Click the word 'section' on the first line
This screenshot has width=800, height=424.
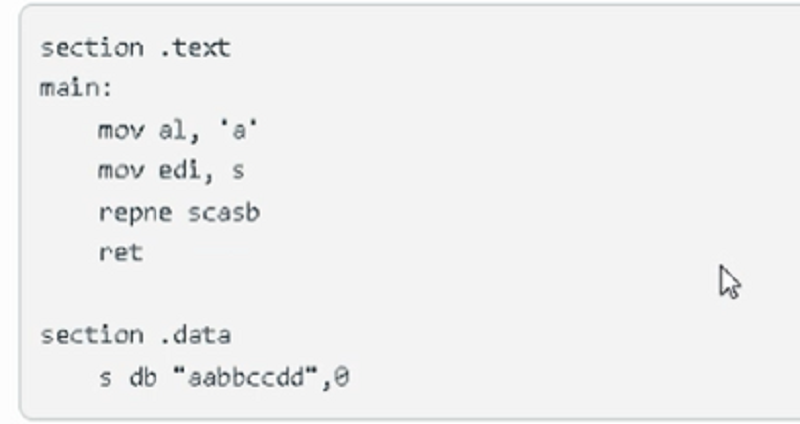click(x=92, y=48)
